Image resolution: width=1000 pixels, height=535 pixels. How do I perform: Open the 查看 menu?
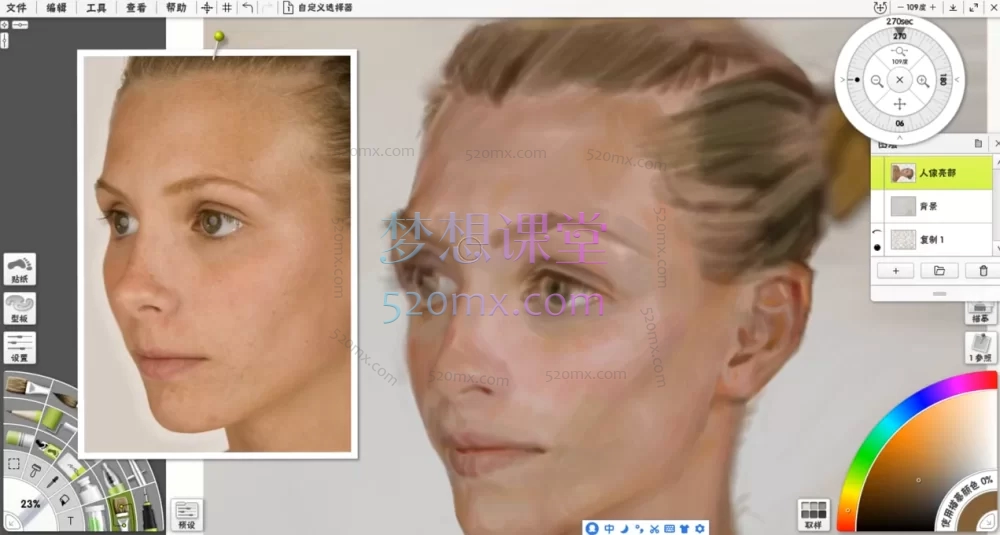tap(136, 8)
